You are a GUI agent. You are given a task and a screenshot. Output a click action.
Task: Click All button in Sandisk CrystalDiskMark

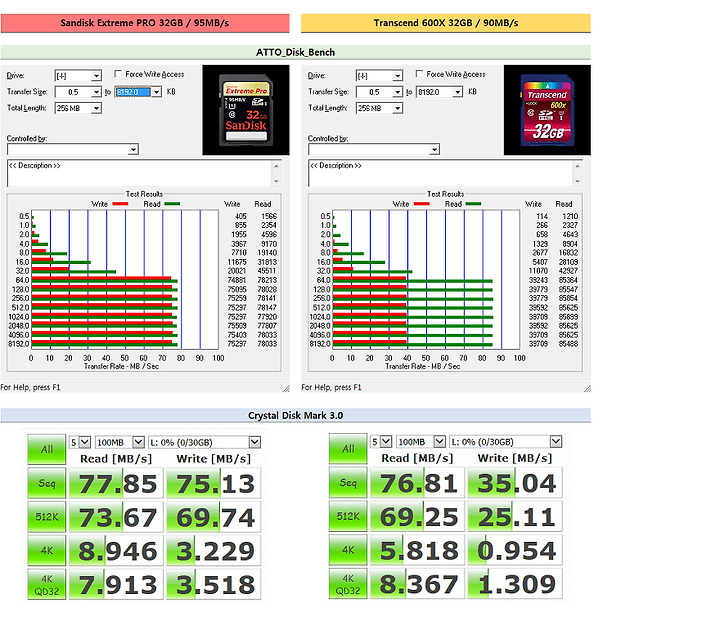(46, 449)
